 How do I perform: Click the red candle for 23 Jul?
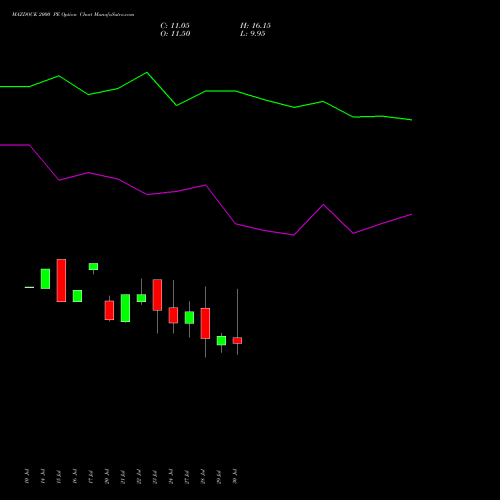(x=157, y=295)
